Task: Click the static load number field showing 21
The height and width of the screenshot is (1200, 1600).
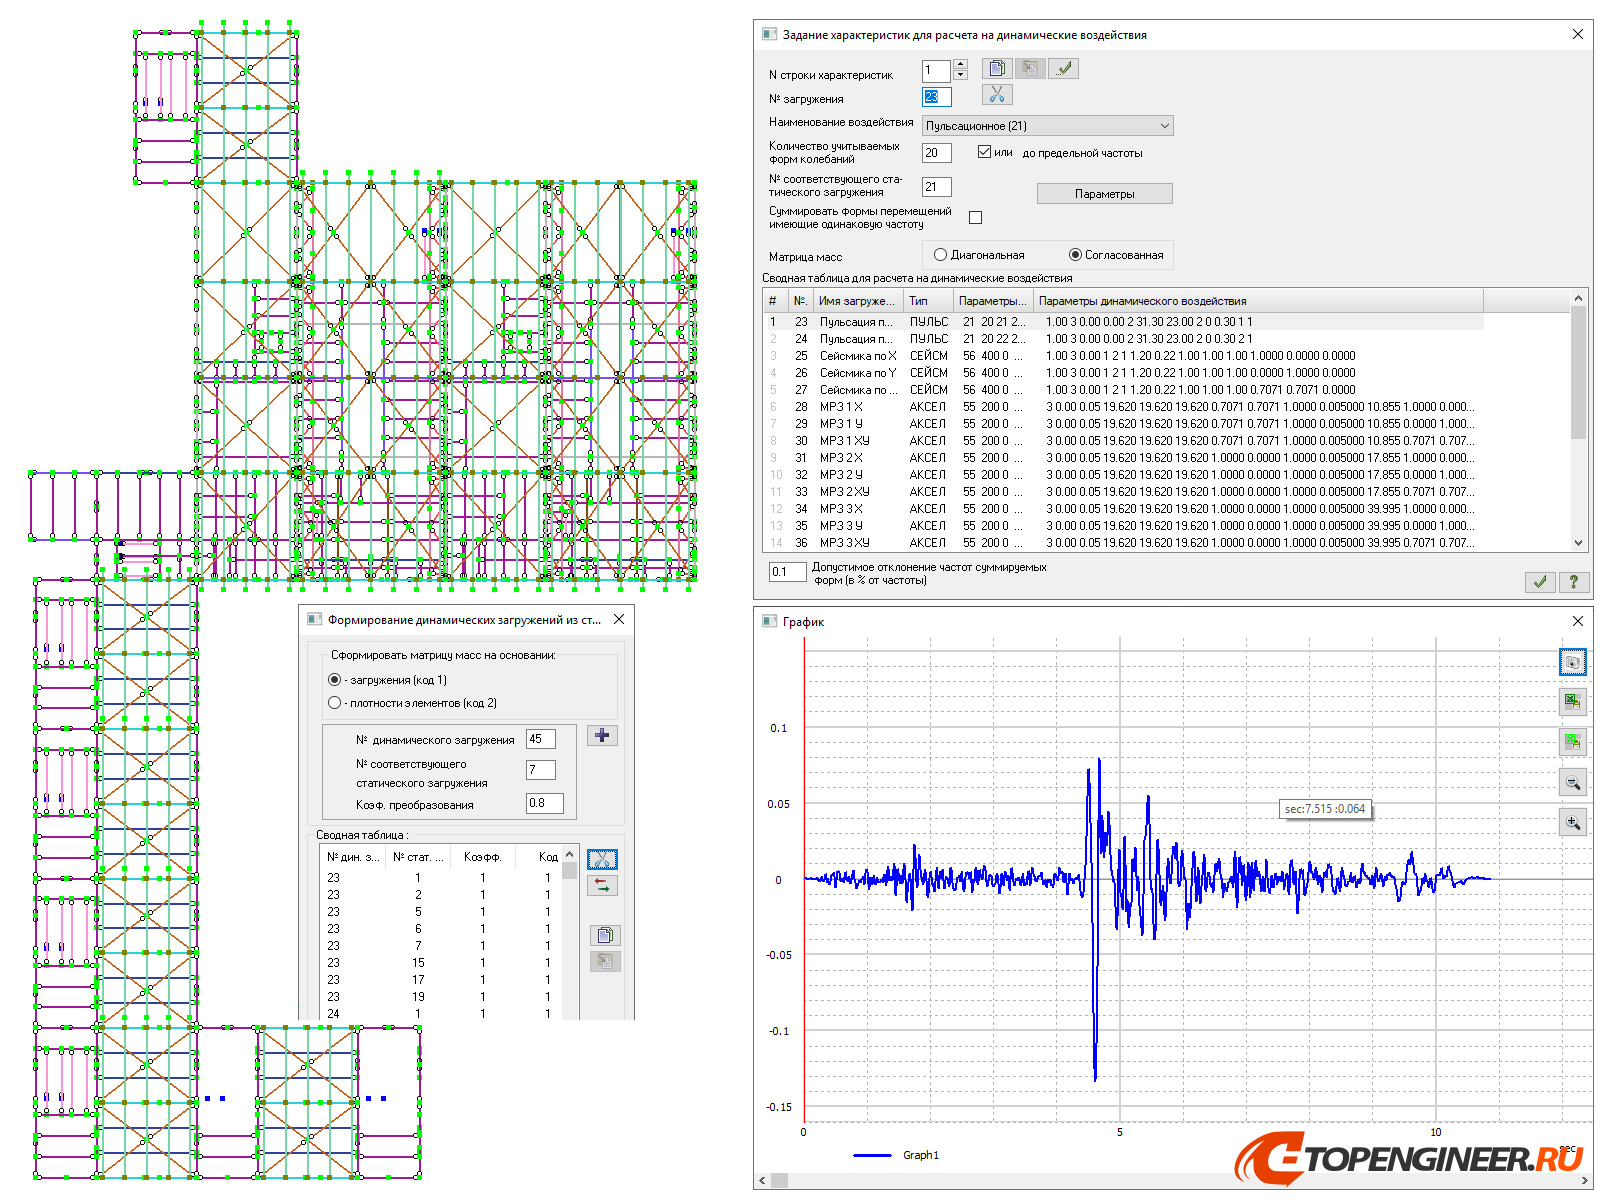Action: 936,187
